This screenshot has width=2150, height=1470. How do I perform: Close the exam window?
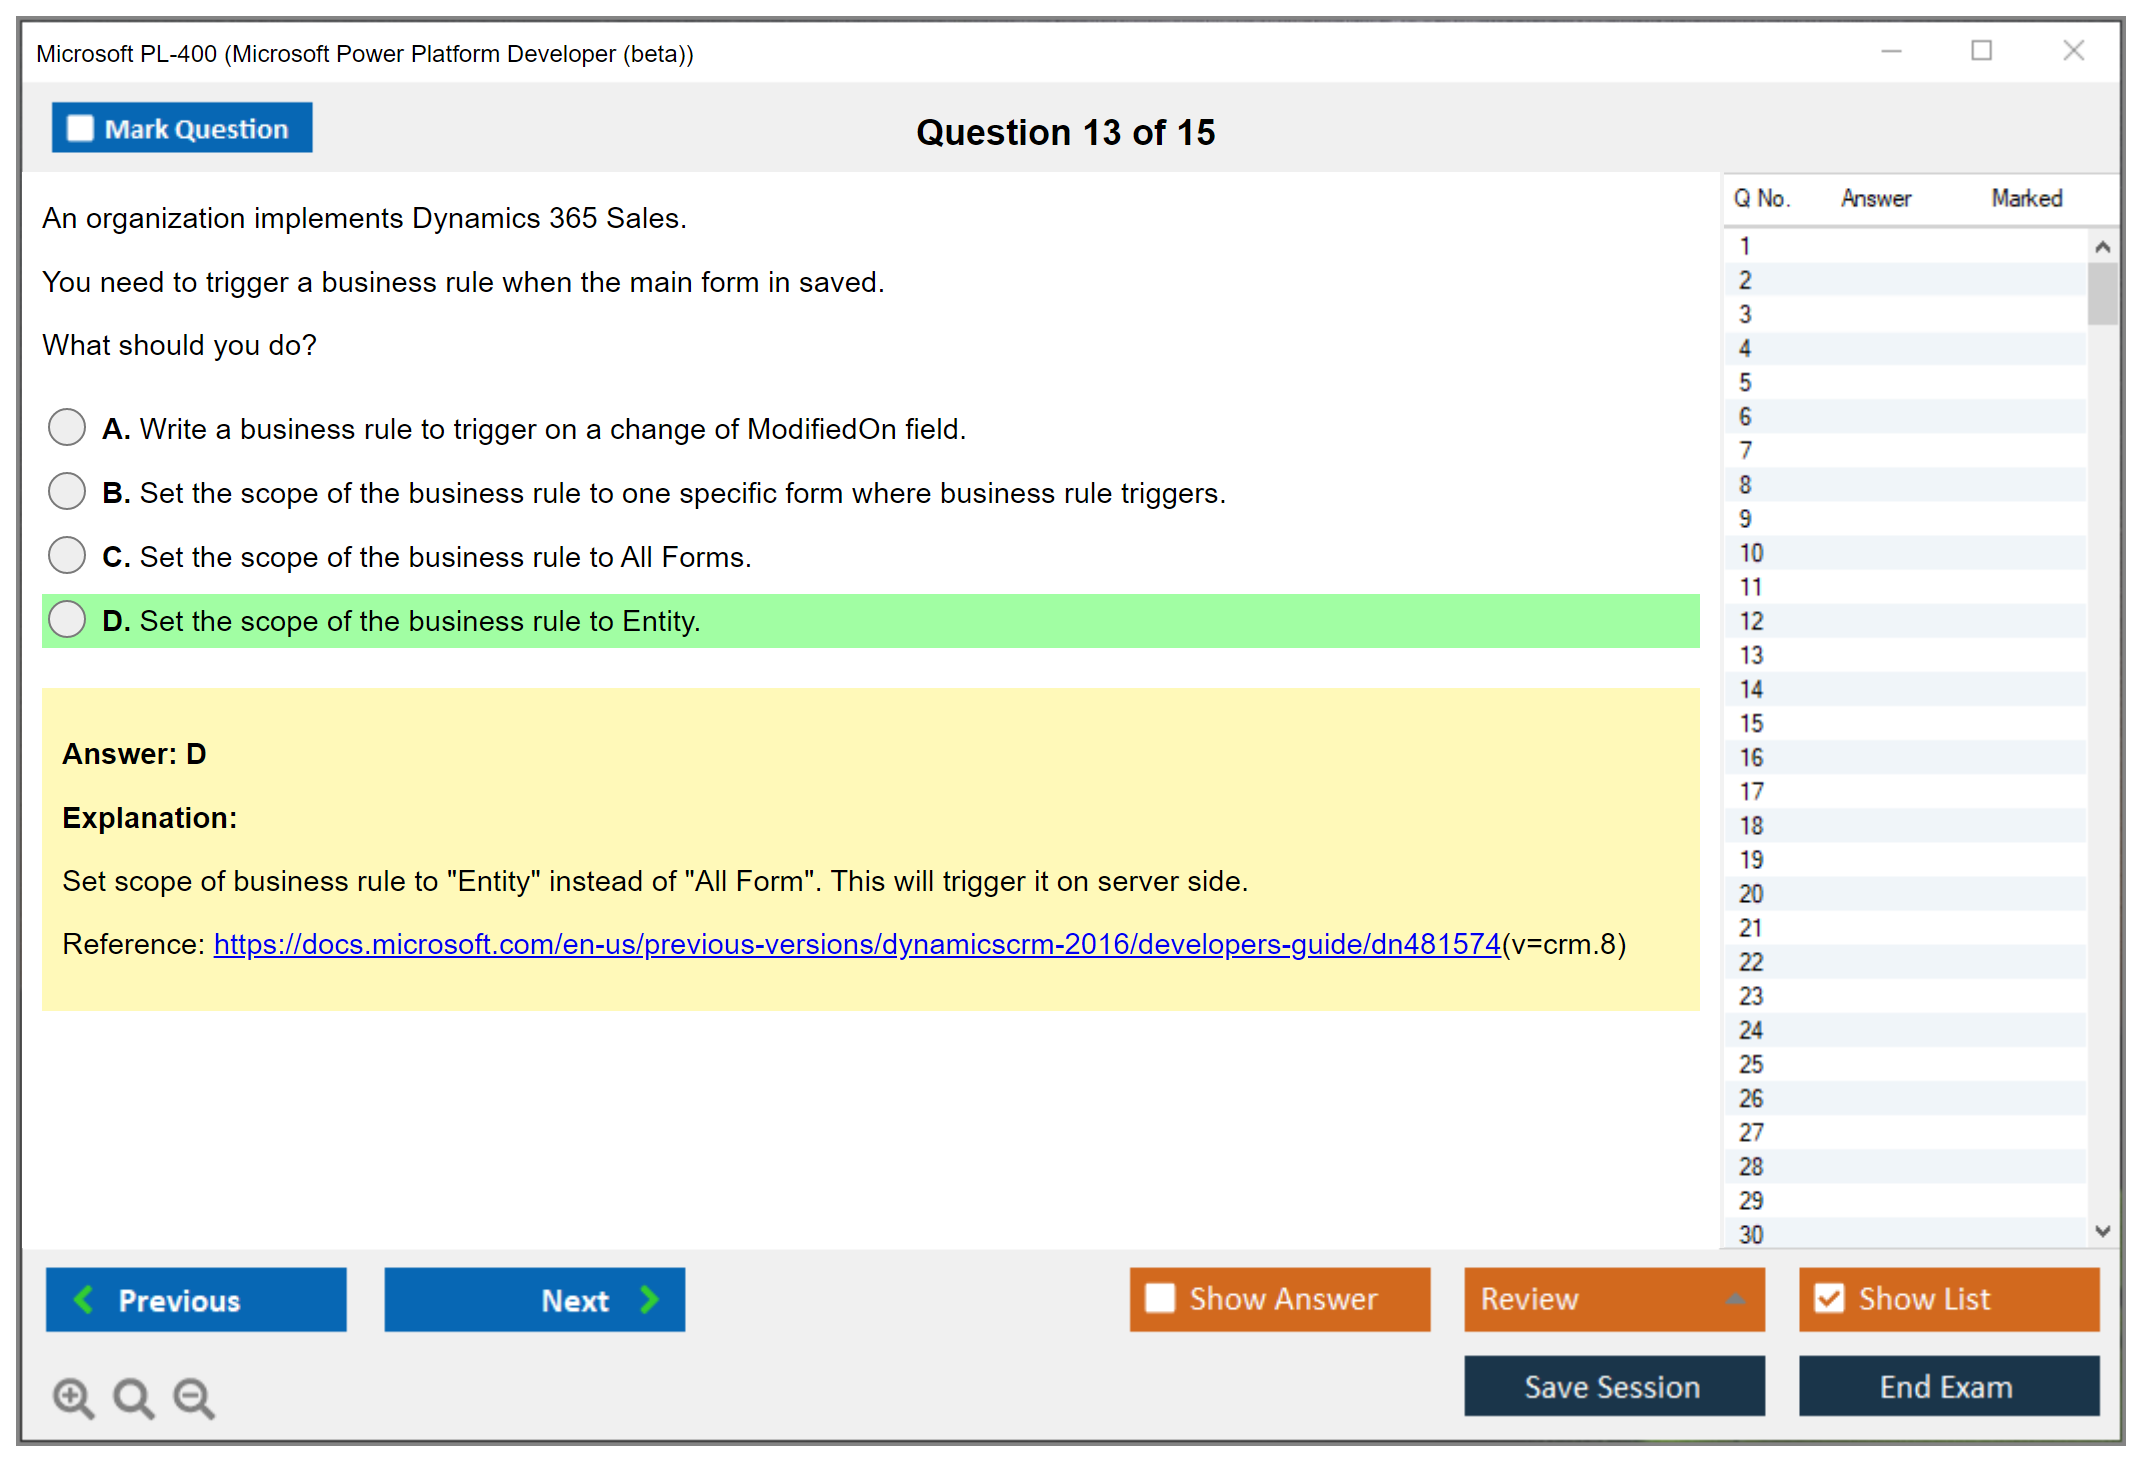point(2073,51)
